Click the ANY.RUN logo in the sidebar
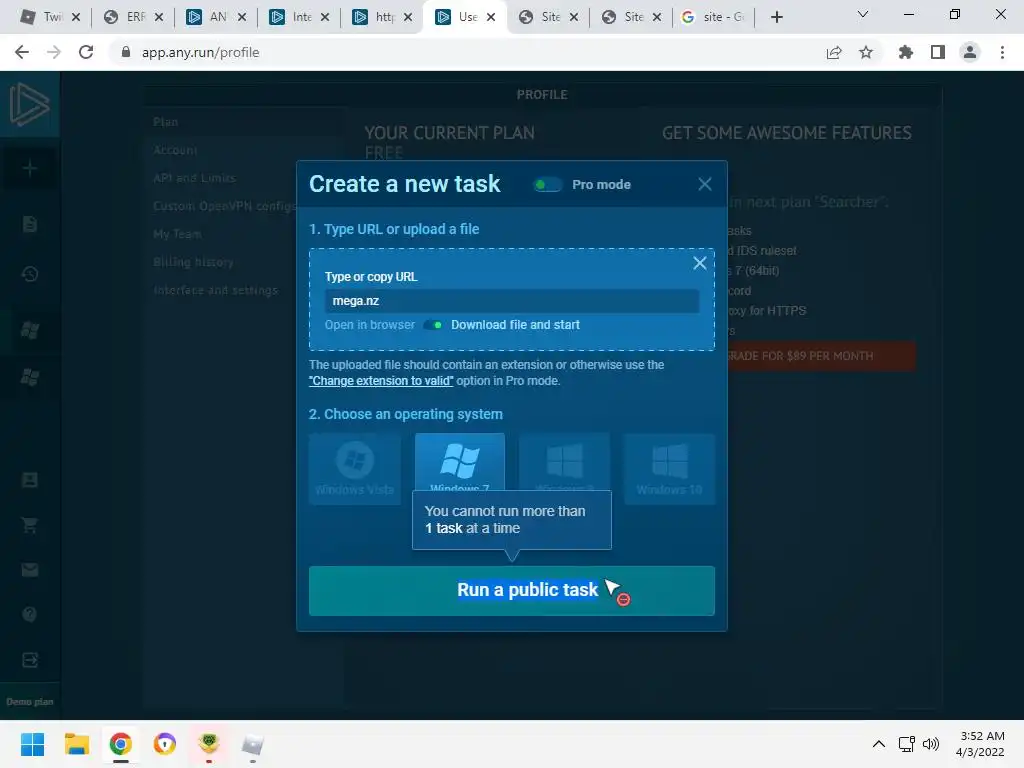The height and width of the screenshot is (768, 1024). coord(29,104)
